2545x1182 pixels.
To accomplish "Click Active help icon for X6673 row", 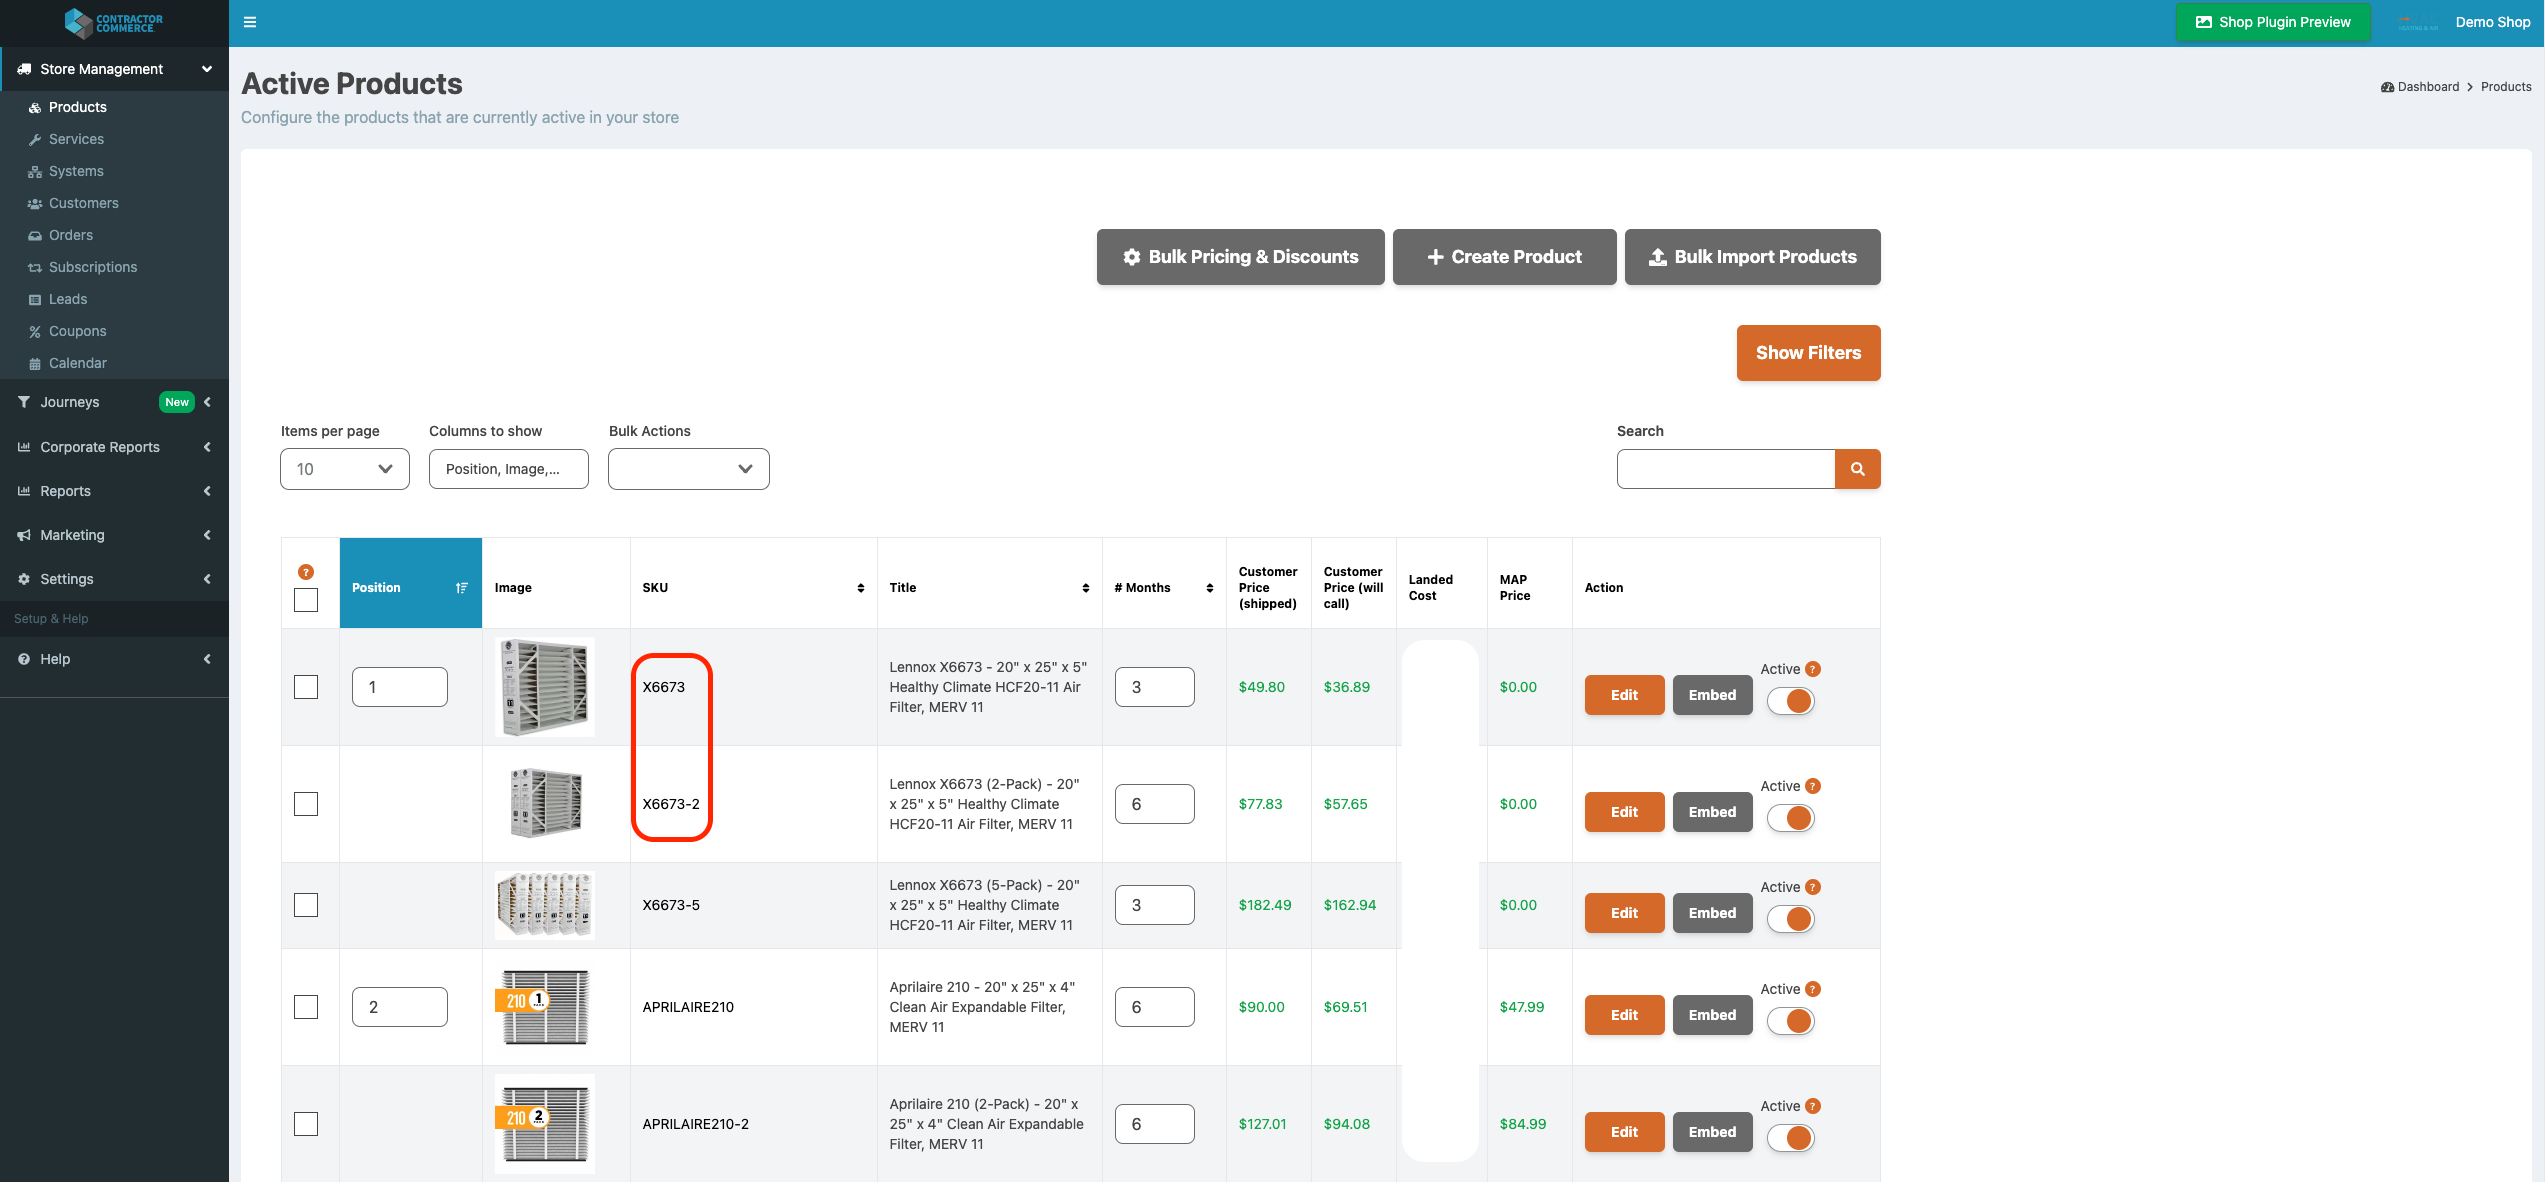I will (x=1813, y=669).
